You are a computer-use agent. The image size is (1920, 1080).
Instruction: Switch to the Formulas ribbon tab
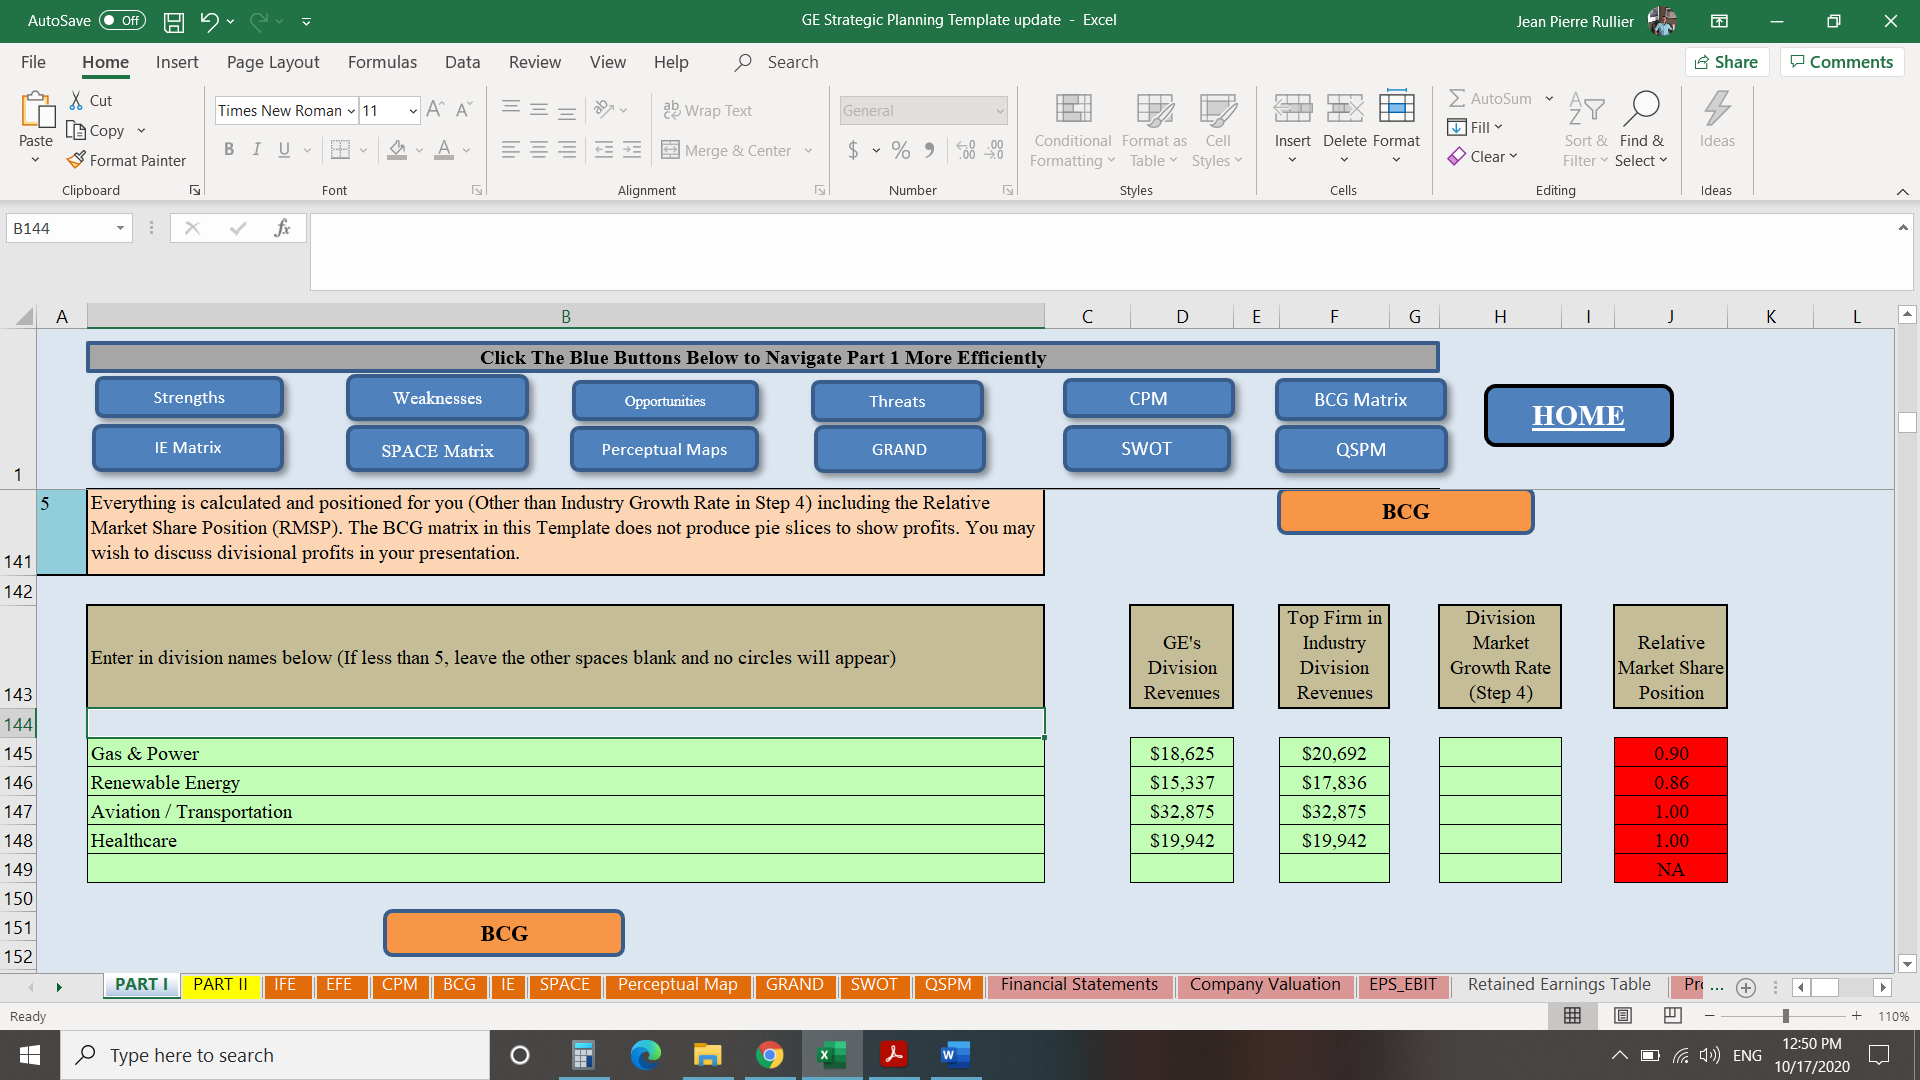click(x=381, y=62)
